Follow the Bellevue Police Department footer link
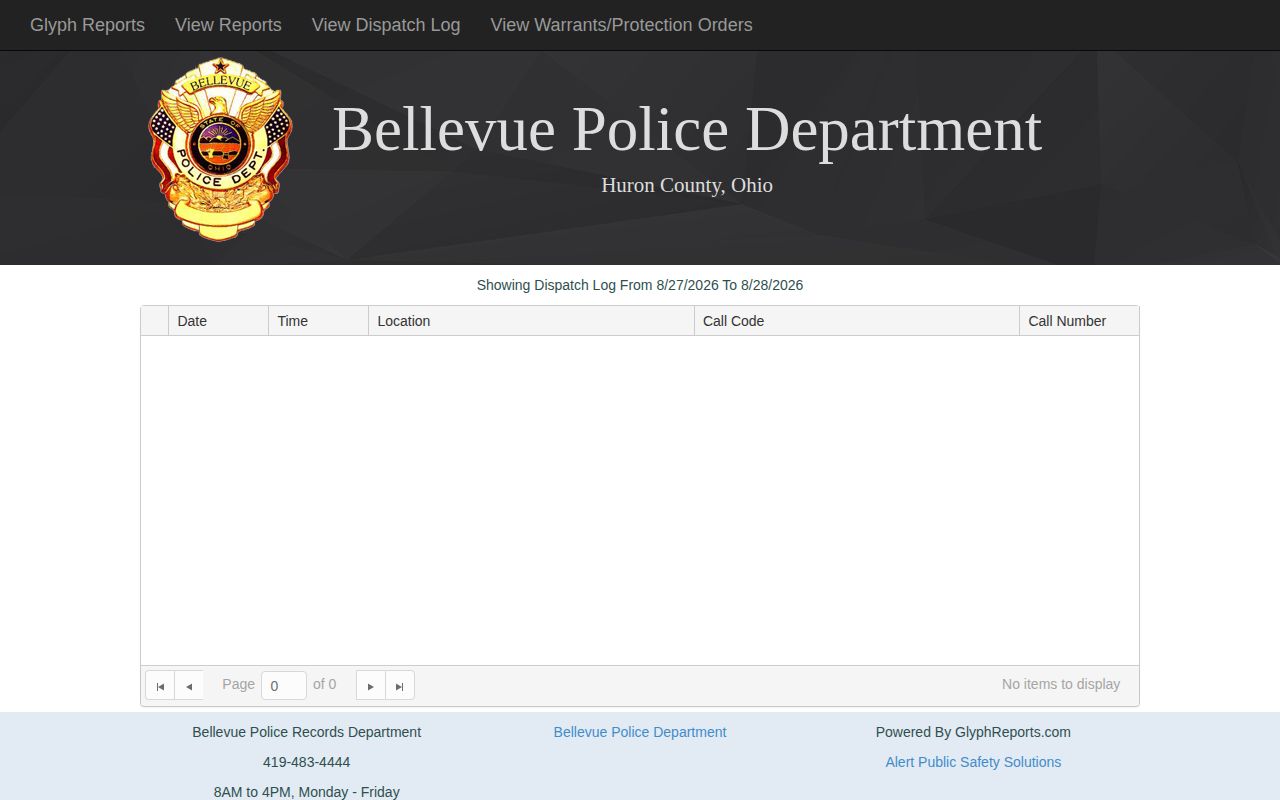1280x800 pixels. [x=640, y=732]
